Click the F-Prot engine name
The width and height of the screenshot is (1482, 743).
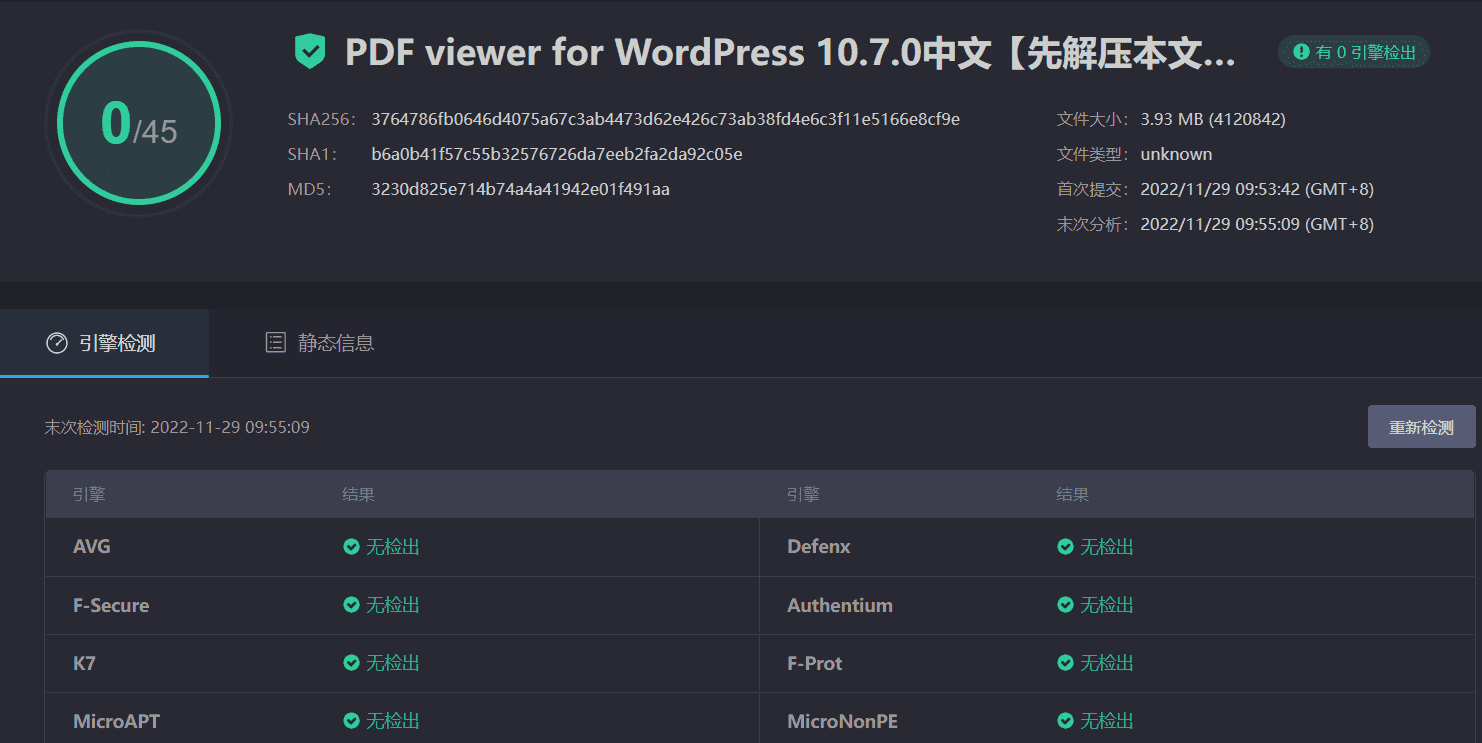coord(815,663)
